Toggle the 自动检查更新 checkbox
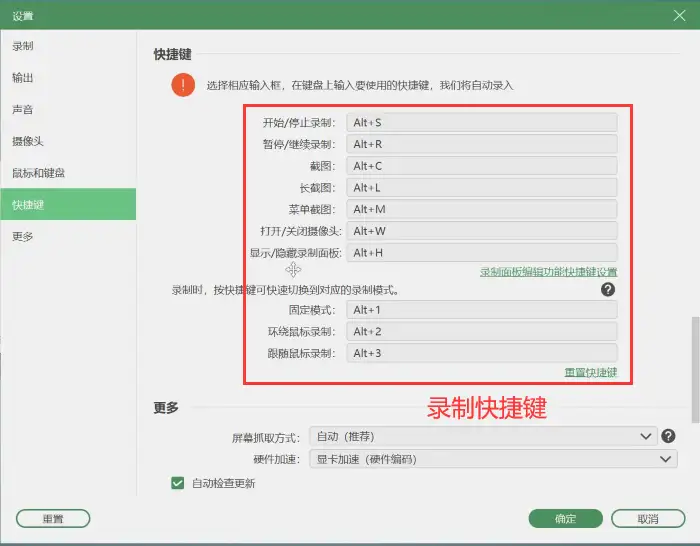Screen dimensions: 700x546 point(178,483)
